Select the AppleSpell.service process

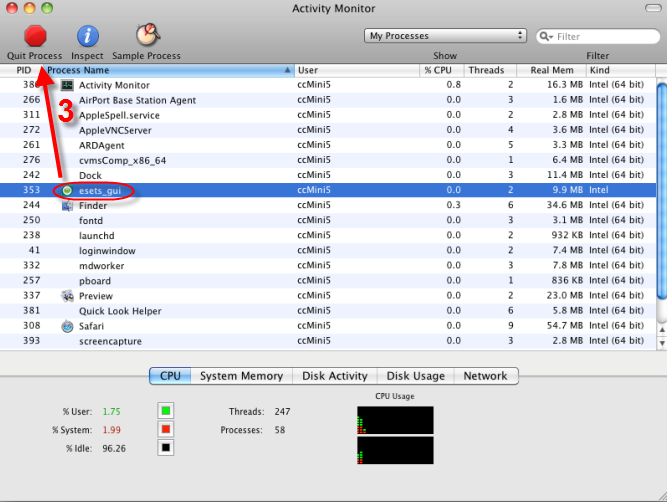pos(328,115)
